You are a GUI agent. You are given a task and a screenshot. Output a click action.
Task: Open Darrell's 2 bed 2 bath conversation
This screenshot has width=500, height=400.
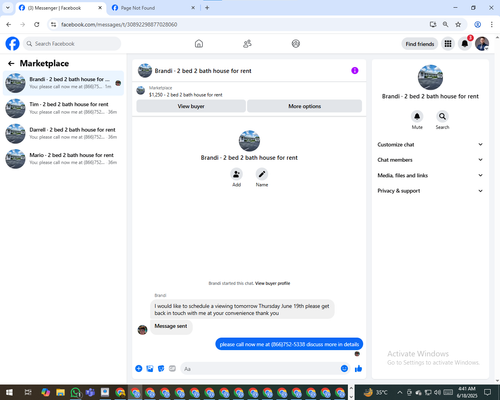coord(63,134)
